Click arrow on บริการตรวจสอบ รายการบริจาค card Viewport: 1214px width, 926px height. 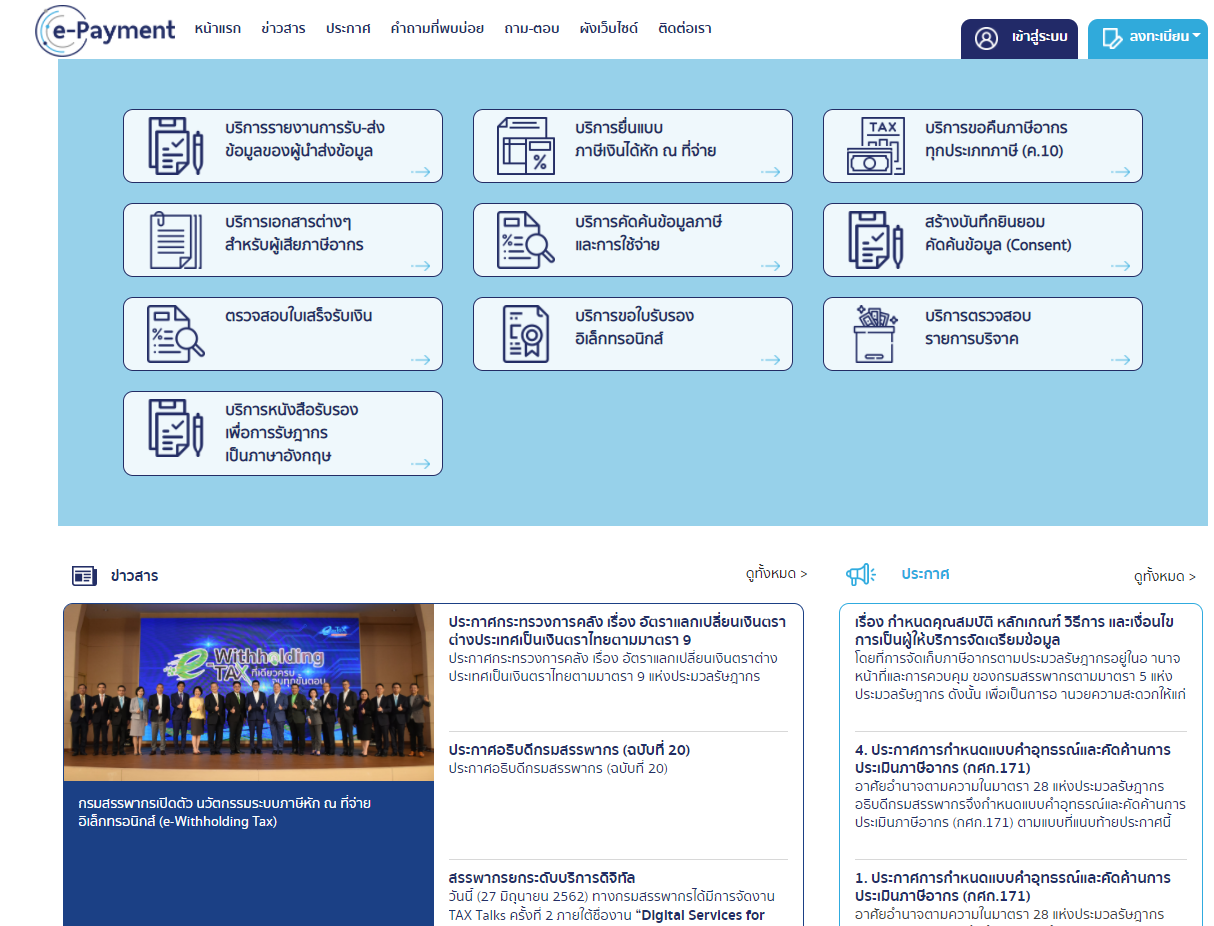pos(1120,360)
